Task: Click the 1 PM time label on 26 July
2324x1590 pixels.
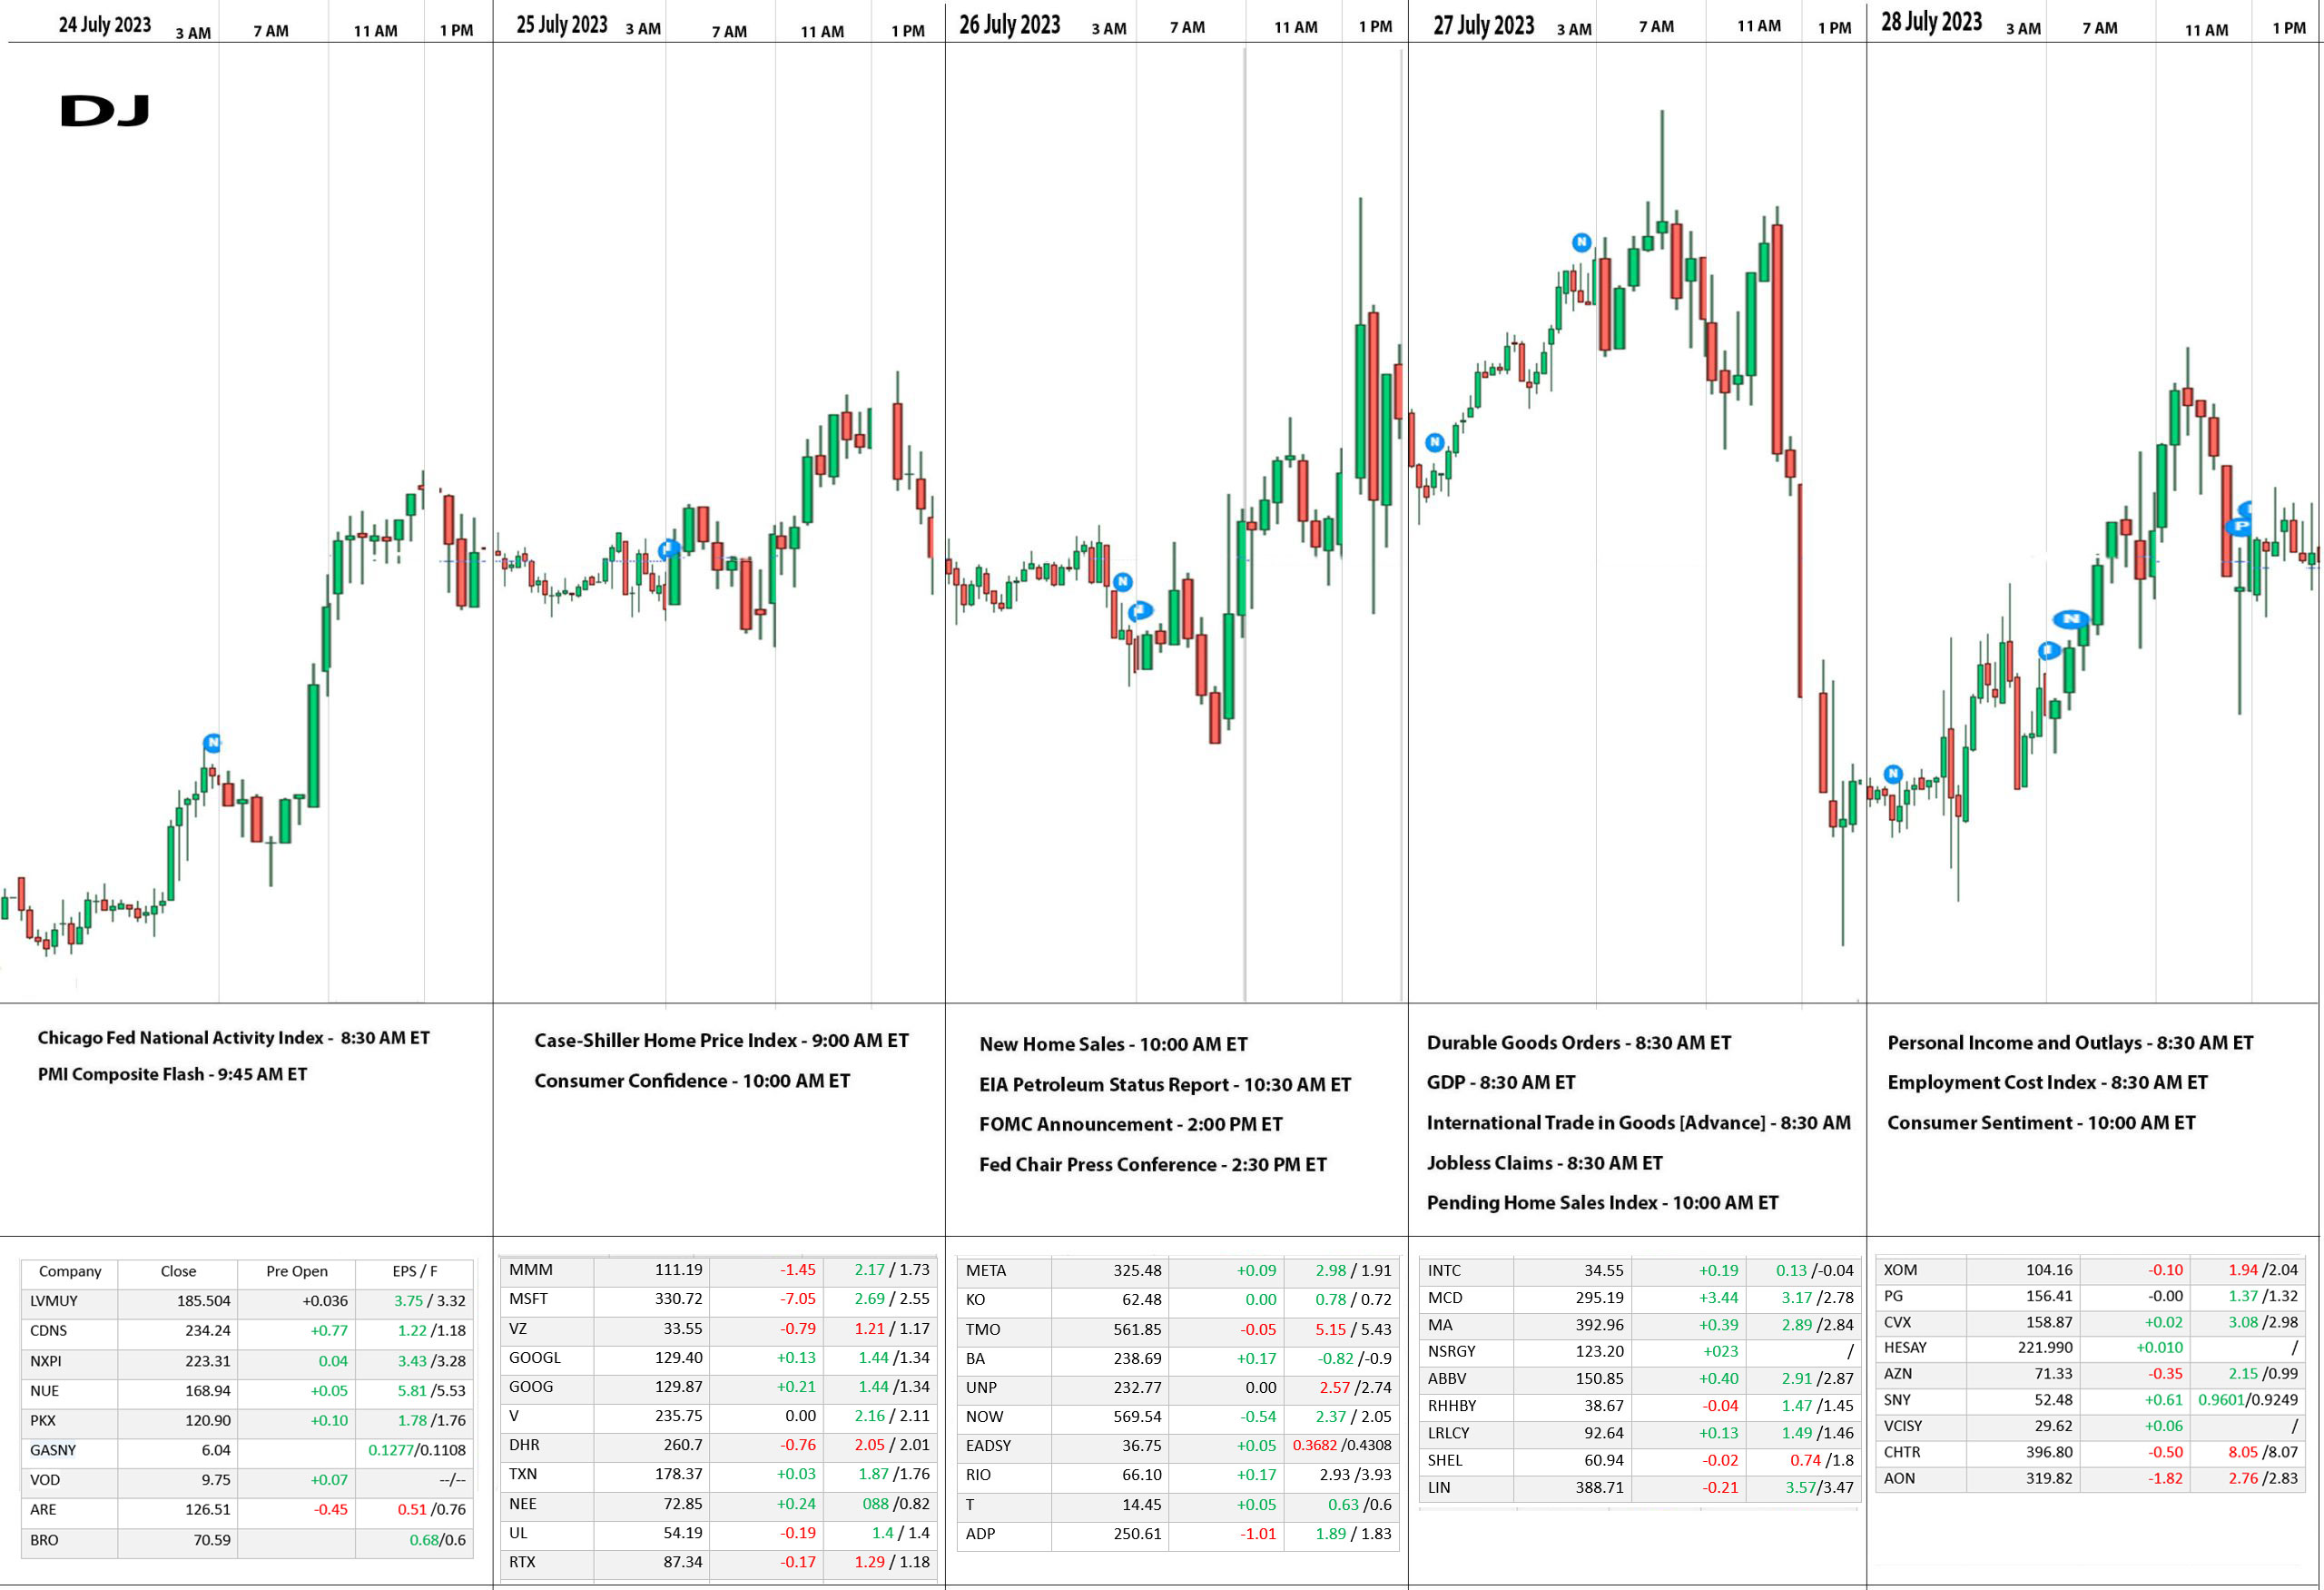Action: click(1375, 27)
